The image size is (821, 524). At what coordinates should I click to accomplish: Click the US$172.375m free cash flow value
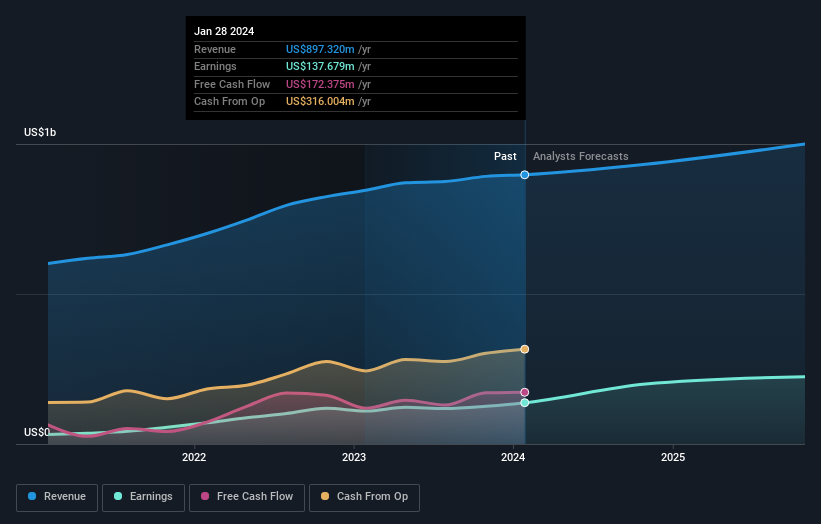[320, 84]
